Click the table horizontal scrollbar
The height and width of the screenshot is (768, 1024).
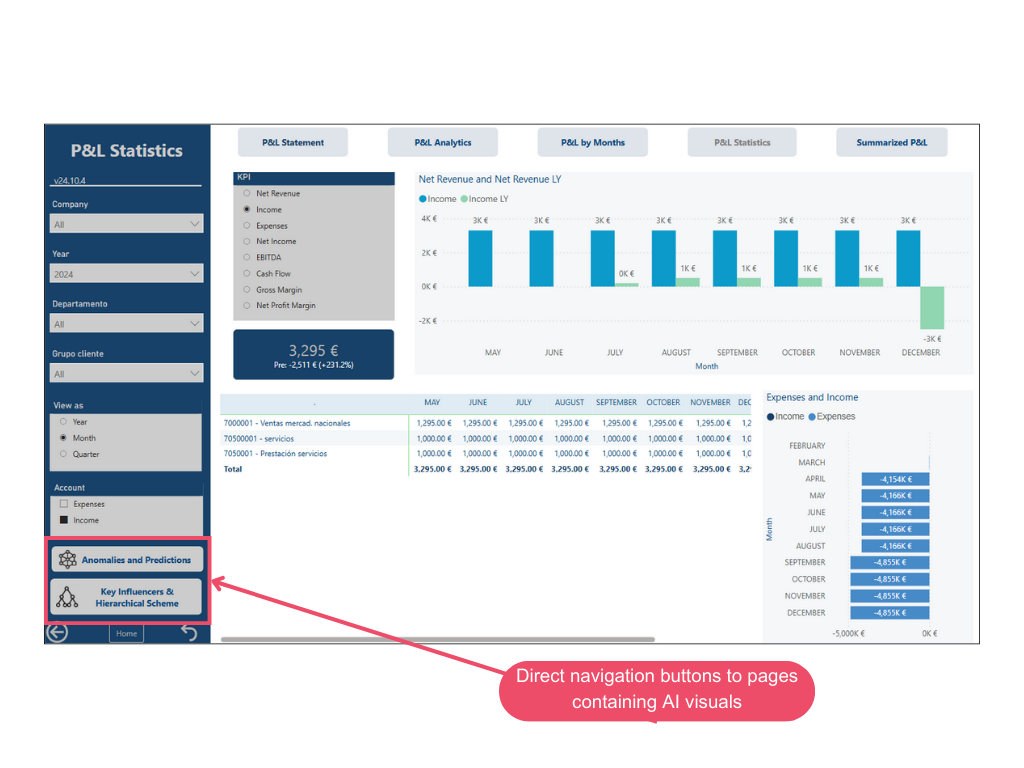(438, 639)
